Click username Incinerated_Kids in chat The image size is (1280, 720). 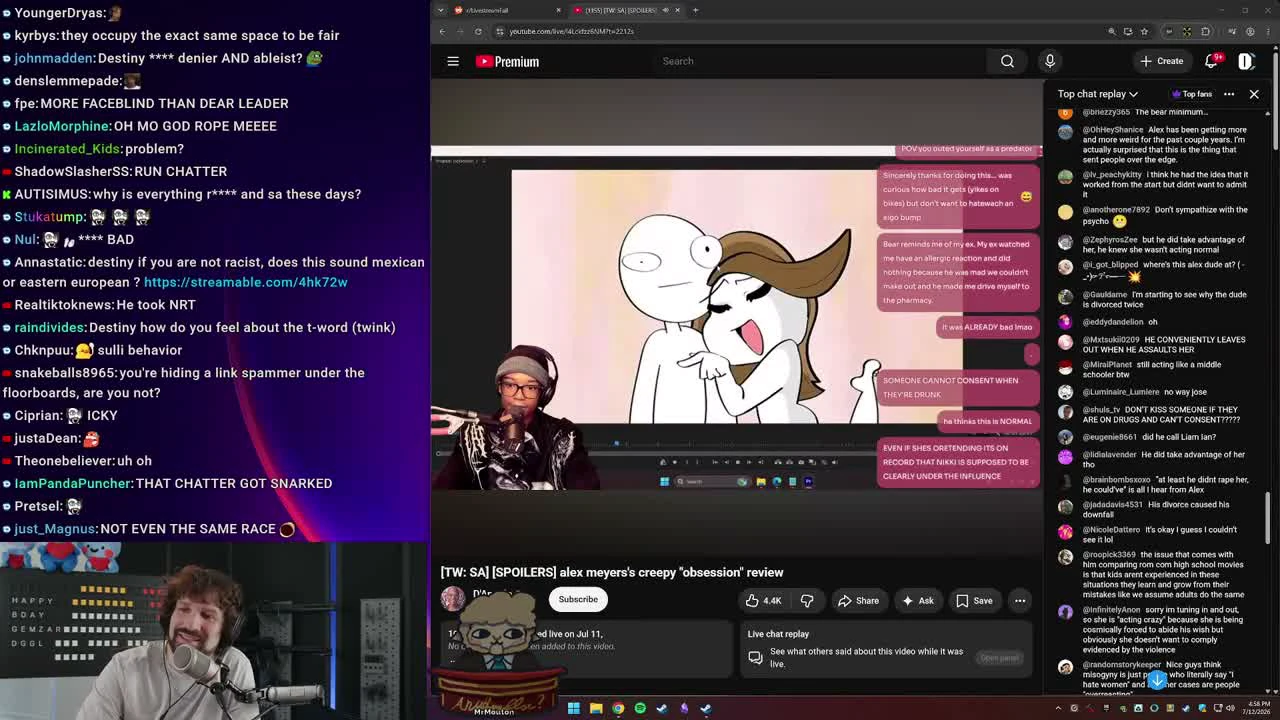pos(67,149)
